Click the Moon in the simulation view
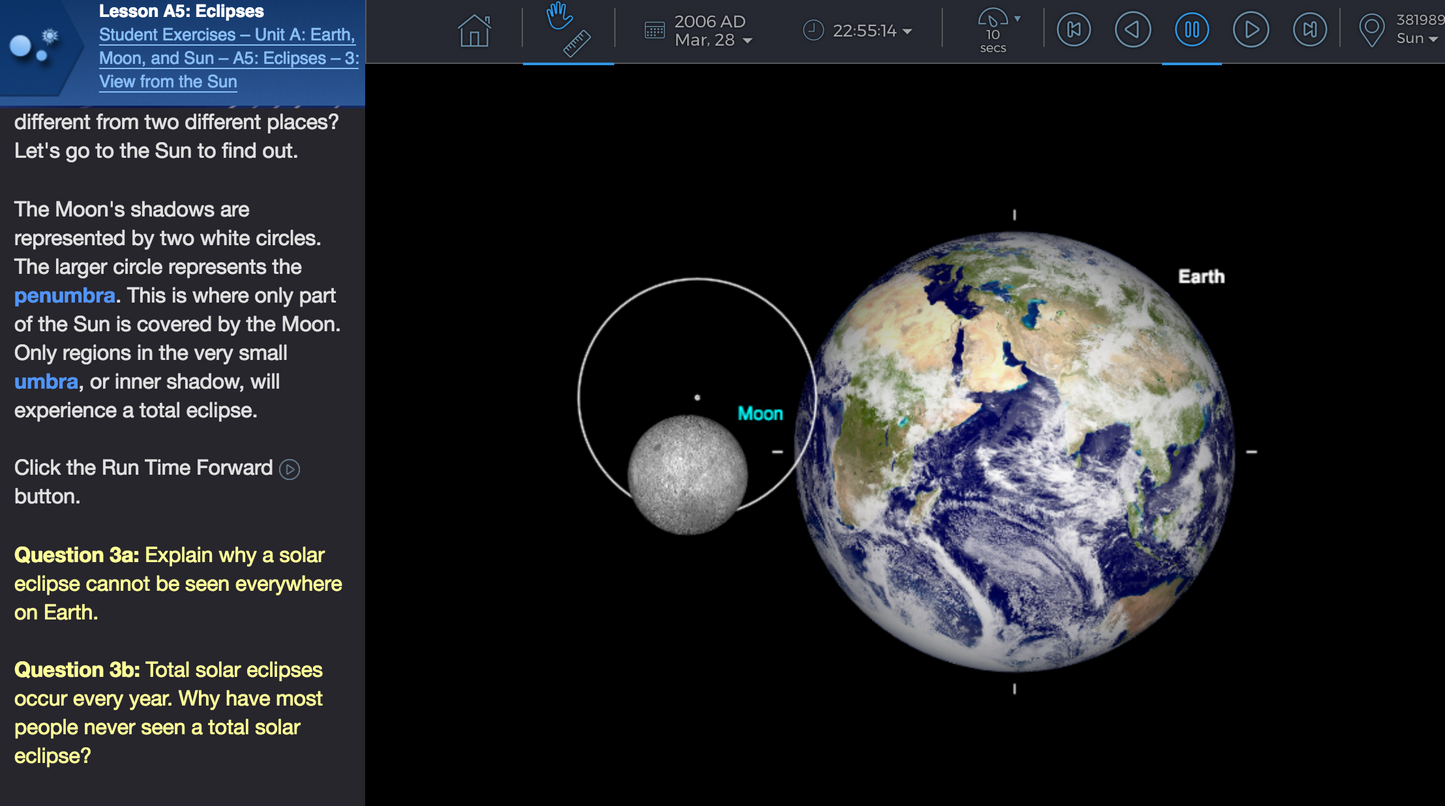This screenshot has height=806, width=1445. (x=686, y=472)
